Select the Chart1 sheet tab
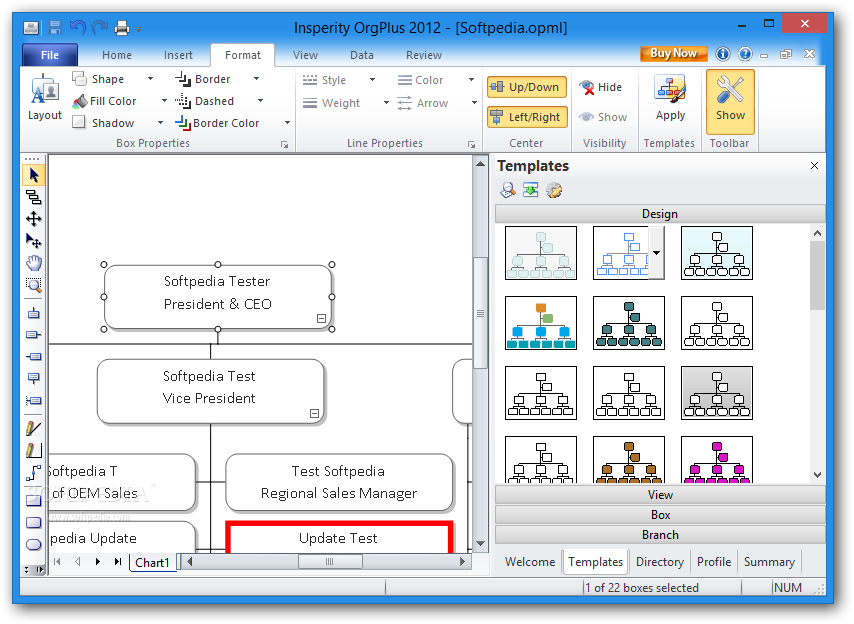This screenshot has height=624, width=854. (152, 562)
